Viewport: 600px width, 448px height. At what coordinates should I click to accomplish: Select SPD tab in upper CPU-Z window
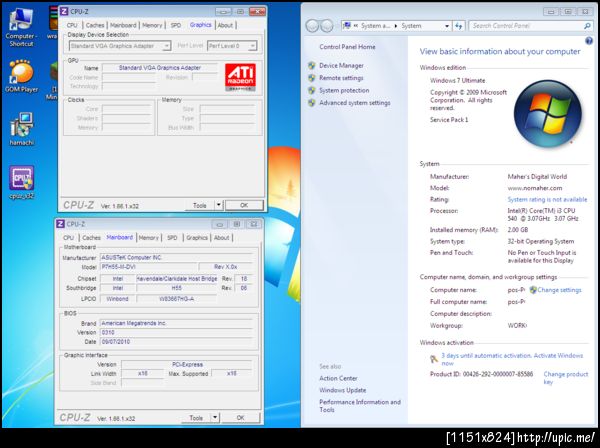tap(176, 25)
